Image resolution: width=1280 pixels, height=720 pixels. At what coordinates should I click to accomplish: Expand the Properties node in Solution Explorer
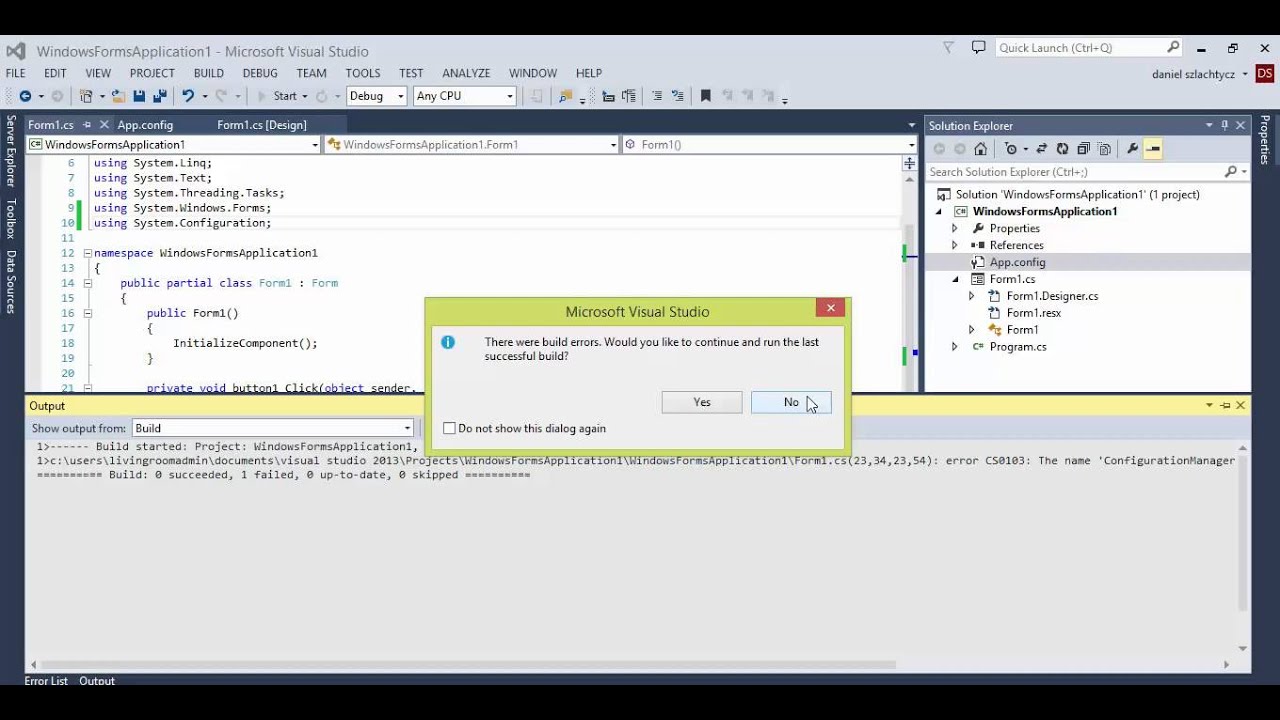click(x=954, y=228)
